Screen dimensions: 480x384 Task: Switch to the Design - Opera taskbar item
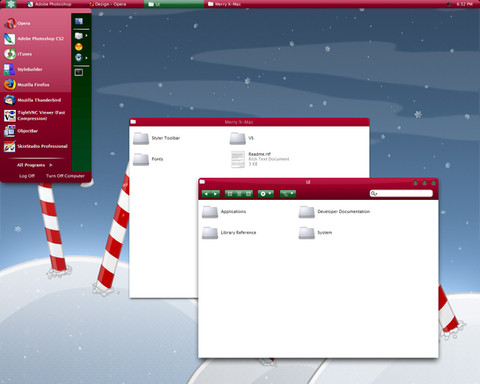click(x=108, y=4)
